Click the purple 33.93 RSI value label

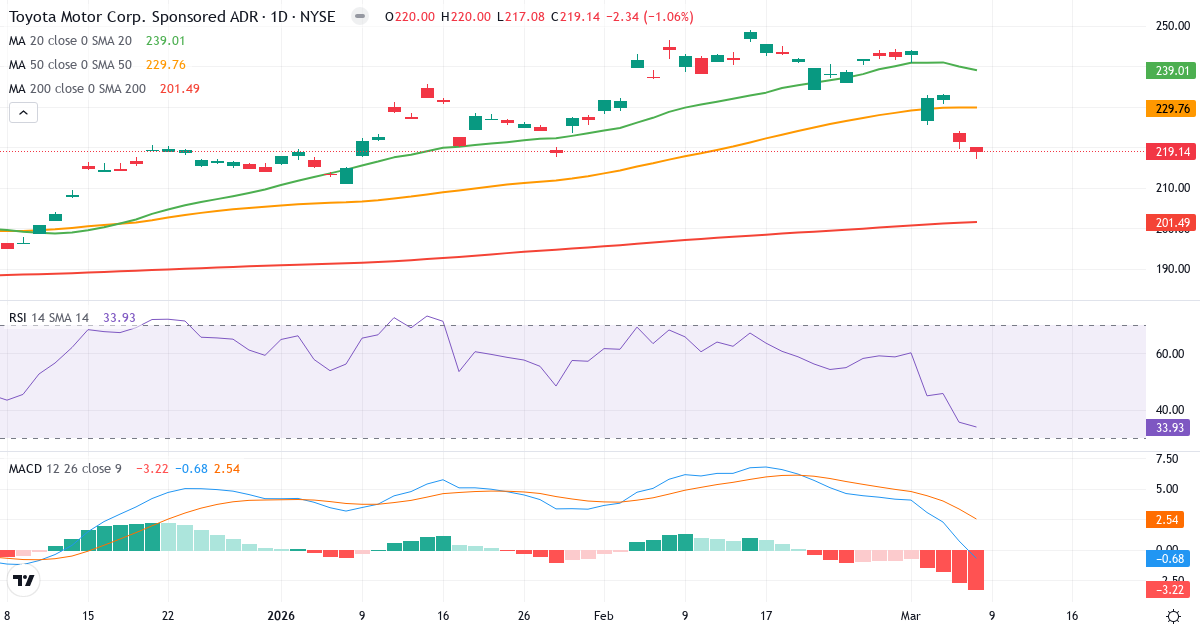1166,428
